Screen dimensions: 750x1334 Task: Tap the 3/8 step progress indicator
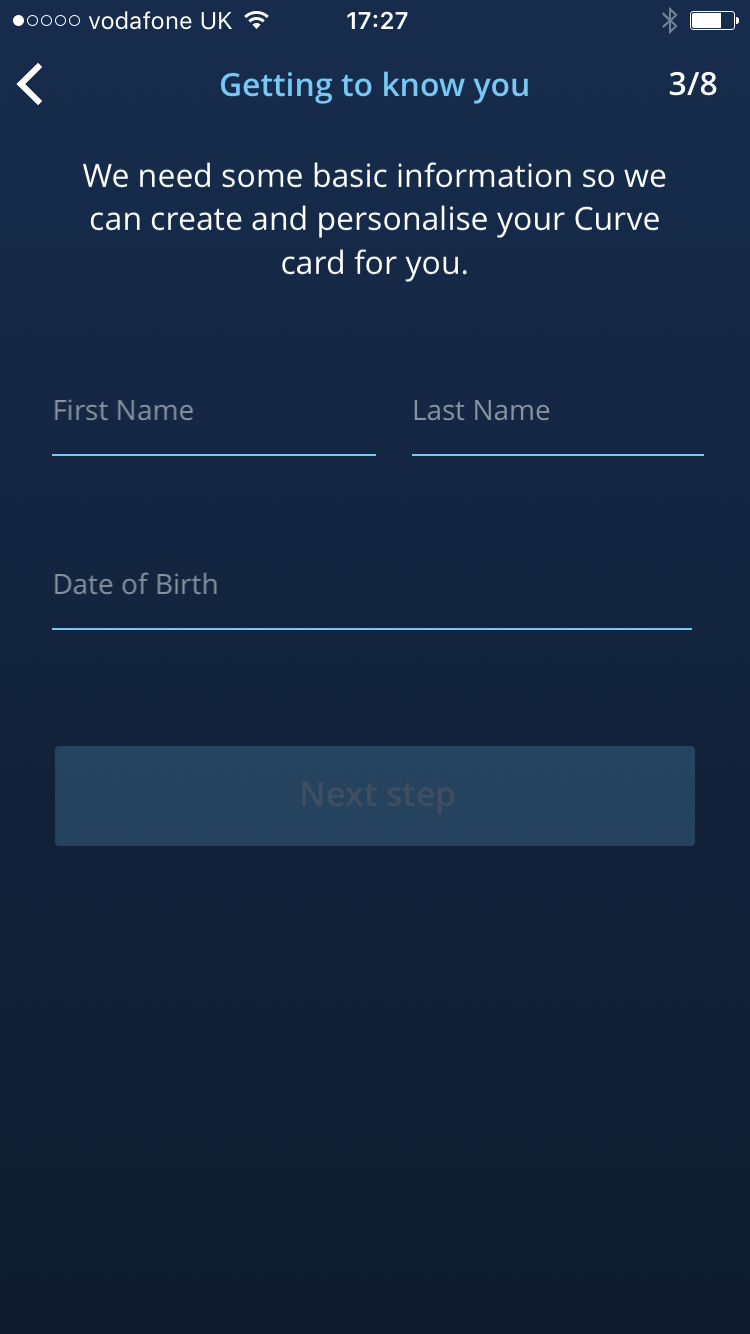pos(692,84)
